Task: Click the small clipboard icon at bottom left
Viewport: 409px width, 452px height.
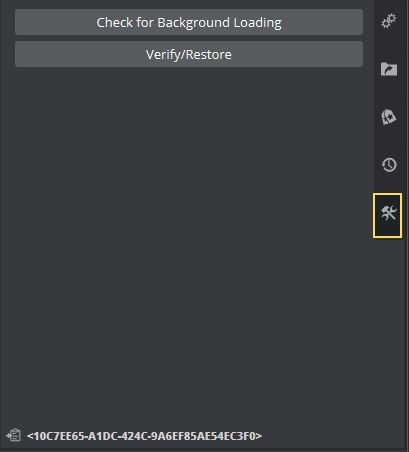Action: (x=14, y=435)
